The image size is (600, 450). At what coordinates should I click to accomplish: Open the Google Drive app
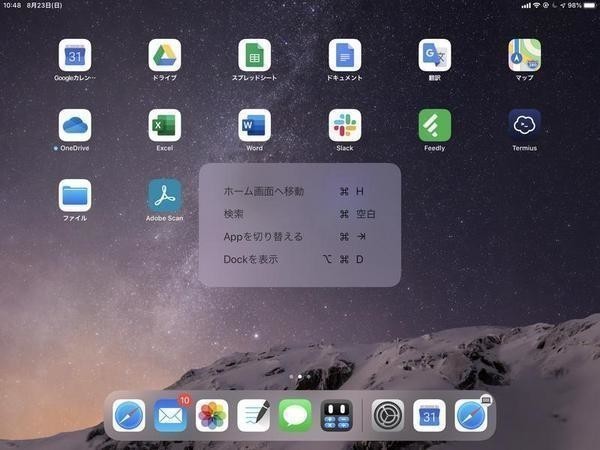tap(165, 55)
